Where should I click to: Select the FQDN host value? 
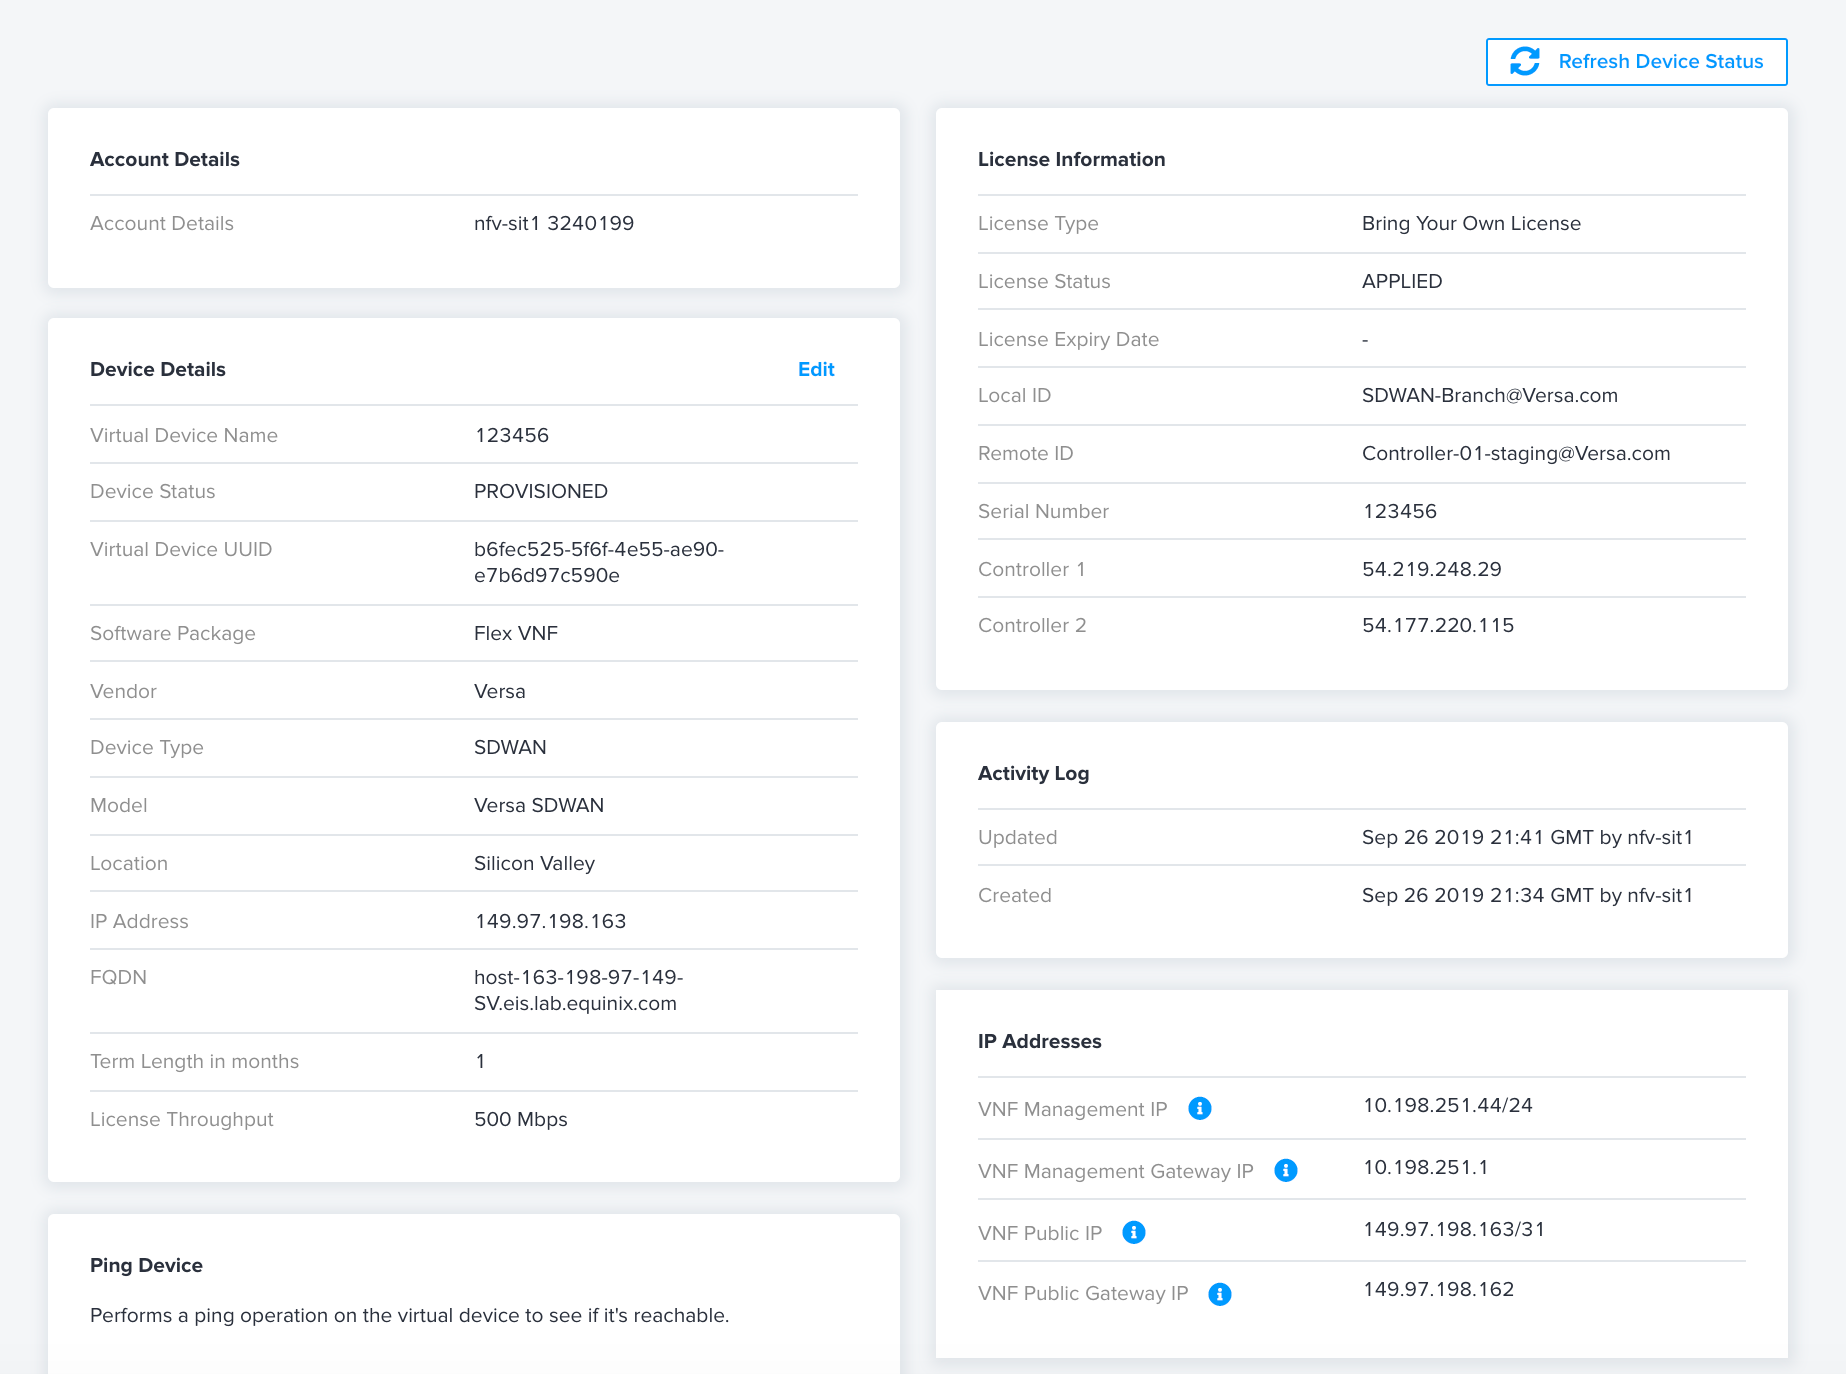pyautogui.click(x=579, y=990)
